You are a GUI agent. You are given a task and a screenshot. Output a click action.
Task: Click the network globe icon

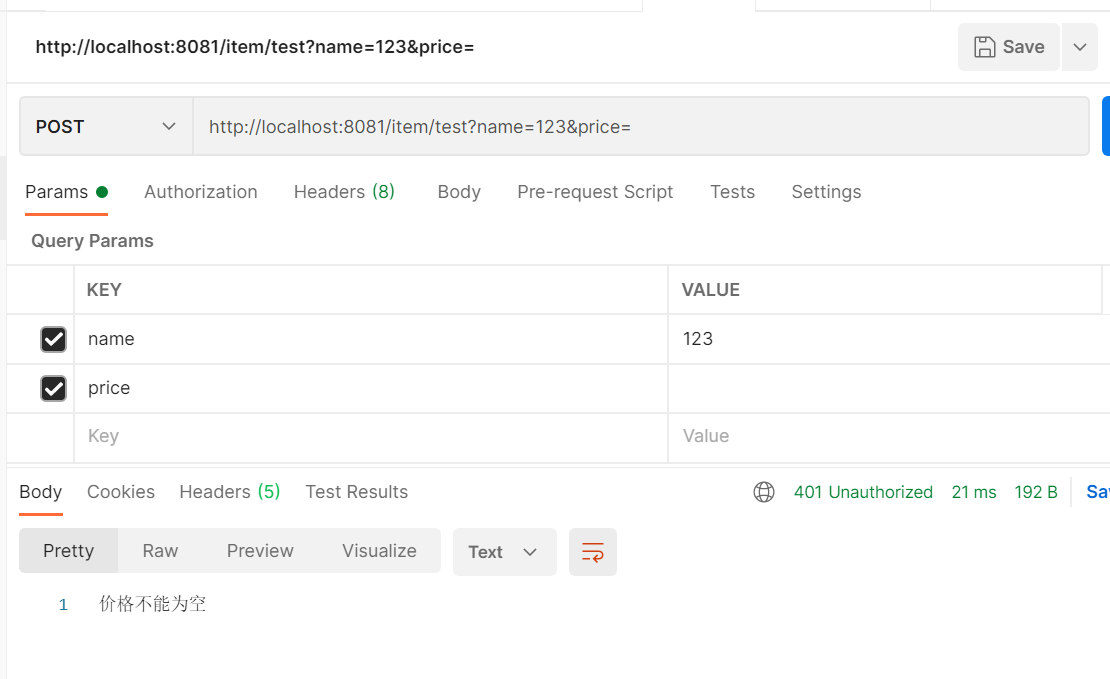pos(764,492)
